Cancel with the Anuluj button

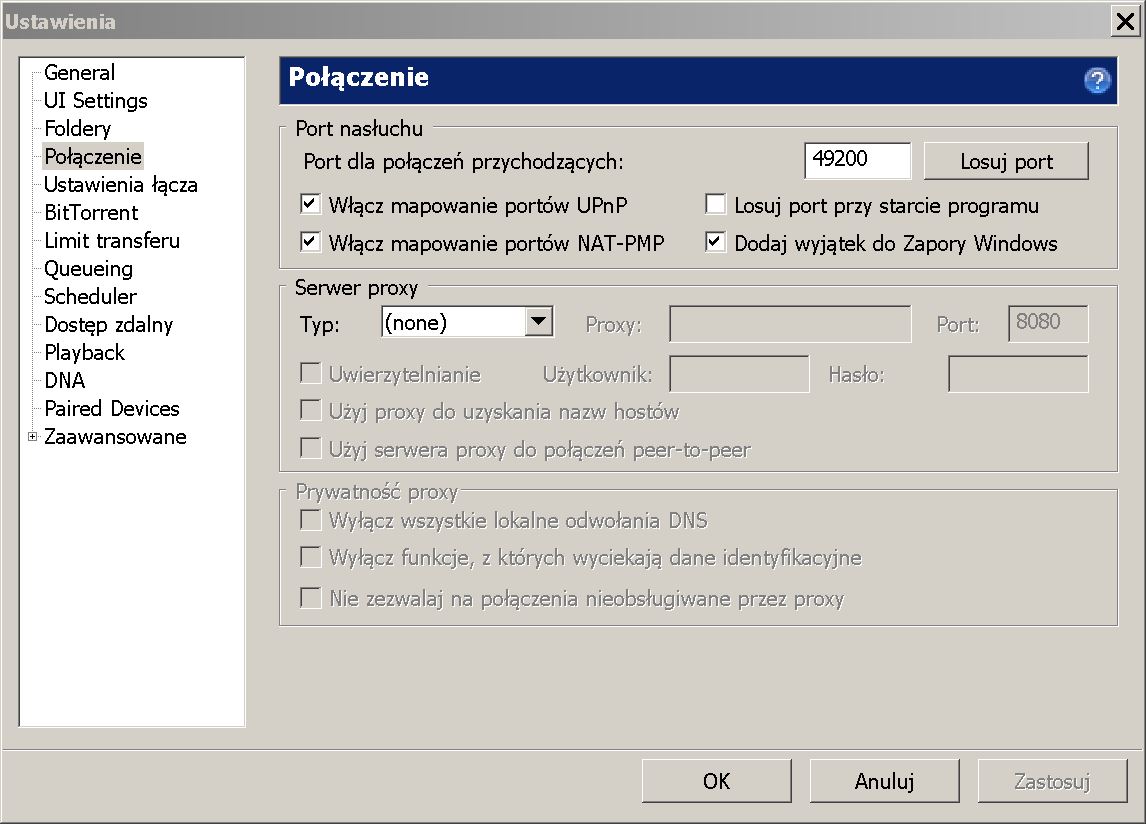point(884,781)
